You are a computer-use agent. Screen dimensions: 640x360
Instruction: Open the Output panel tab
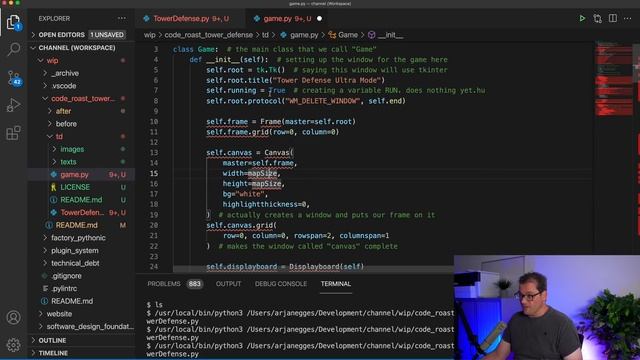[x=229, y=284]
